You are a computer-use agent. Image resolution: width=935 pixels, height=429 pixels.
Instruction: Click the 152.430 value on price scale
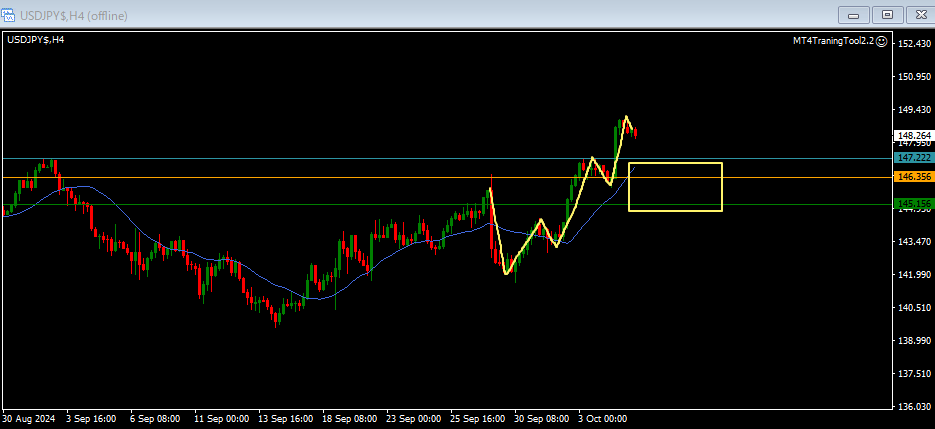point(914,44)
